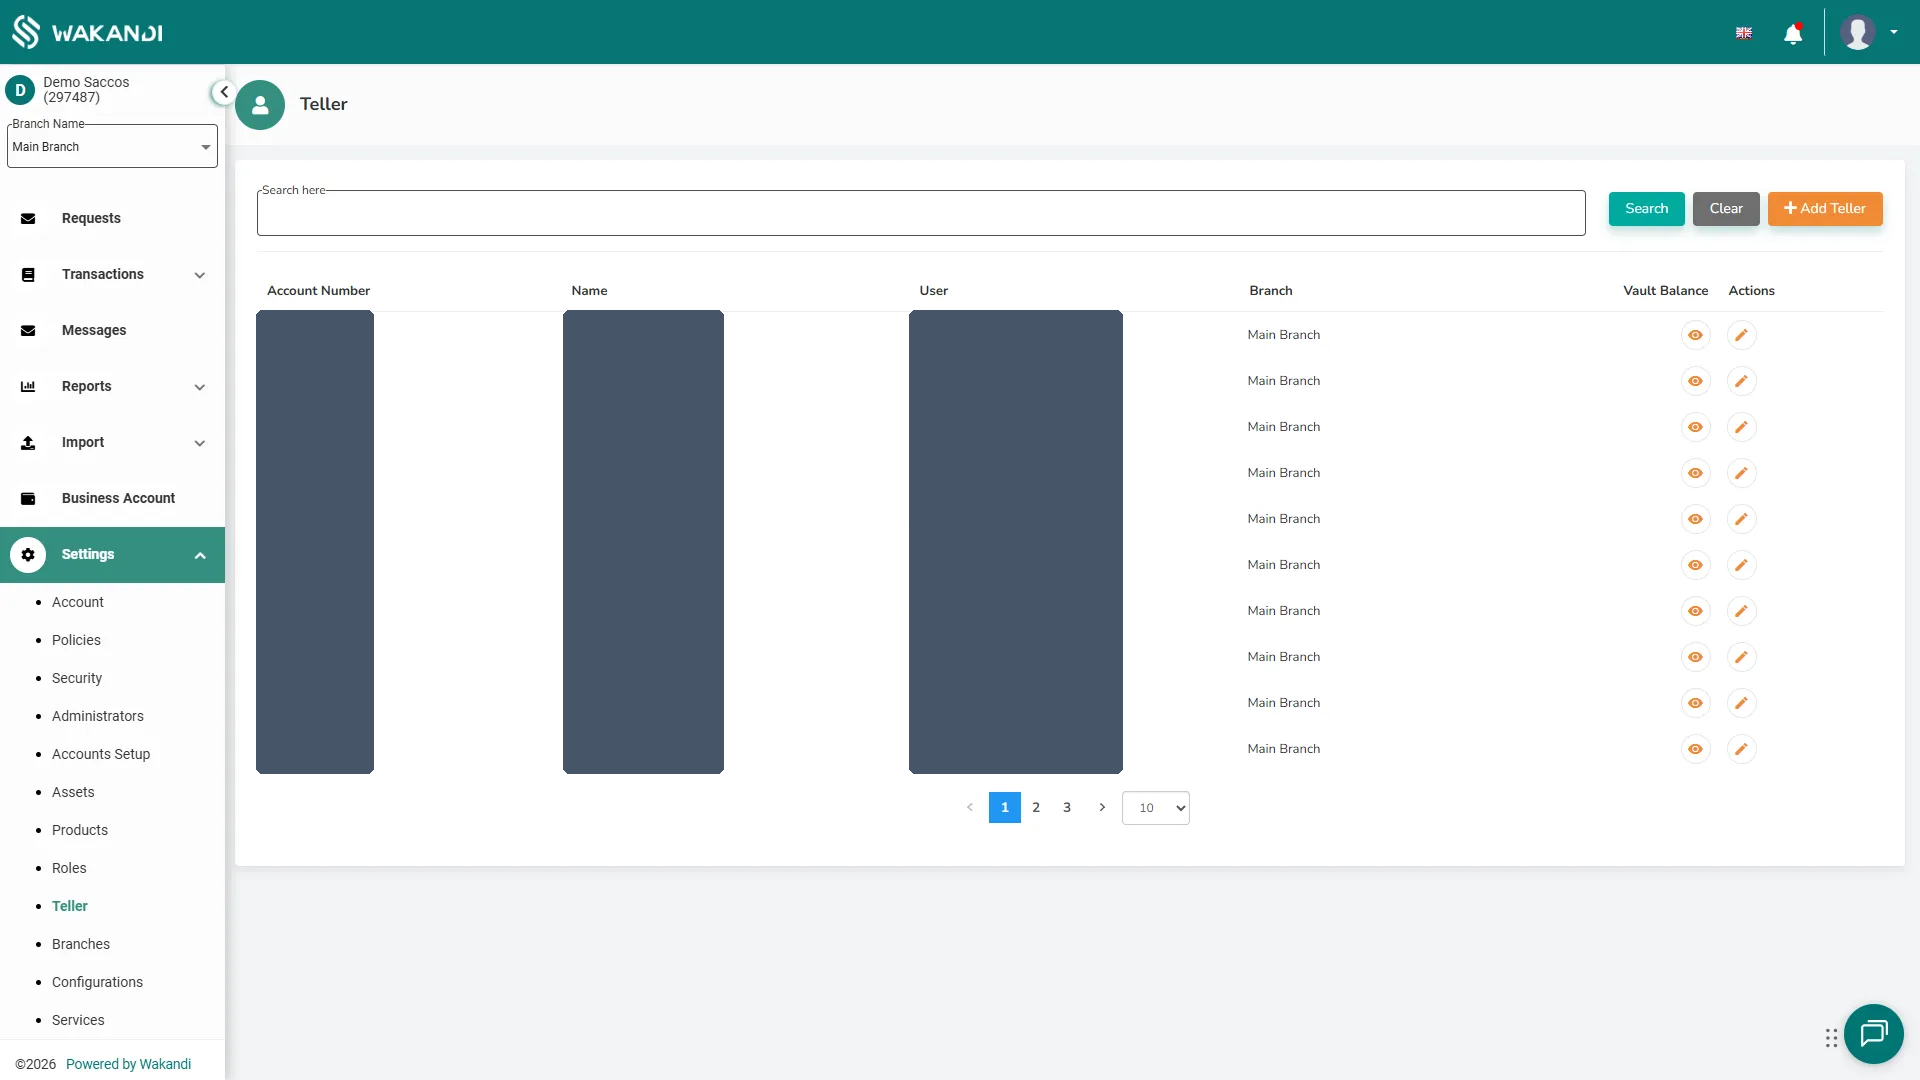Open notifications bell

coord(1793,34)
